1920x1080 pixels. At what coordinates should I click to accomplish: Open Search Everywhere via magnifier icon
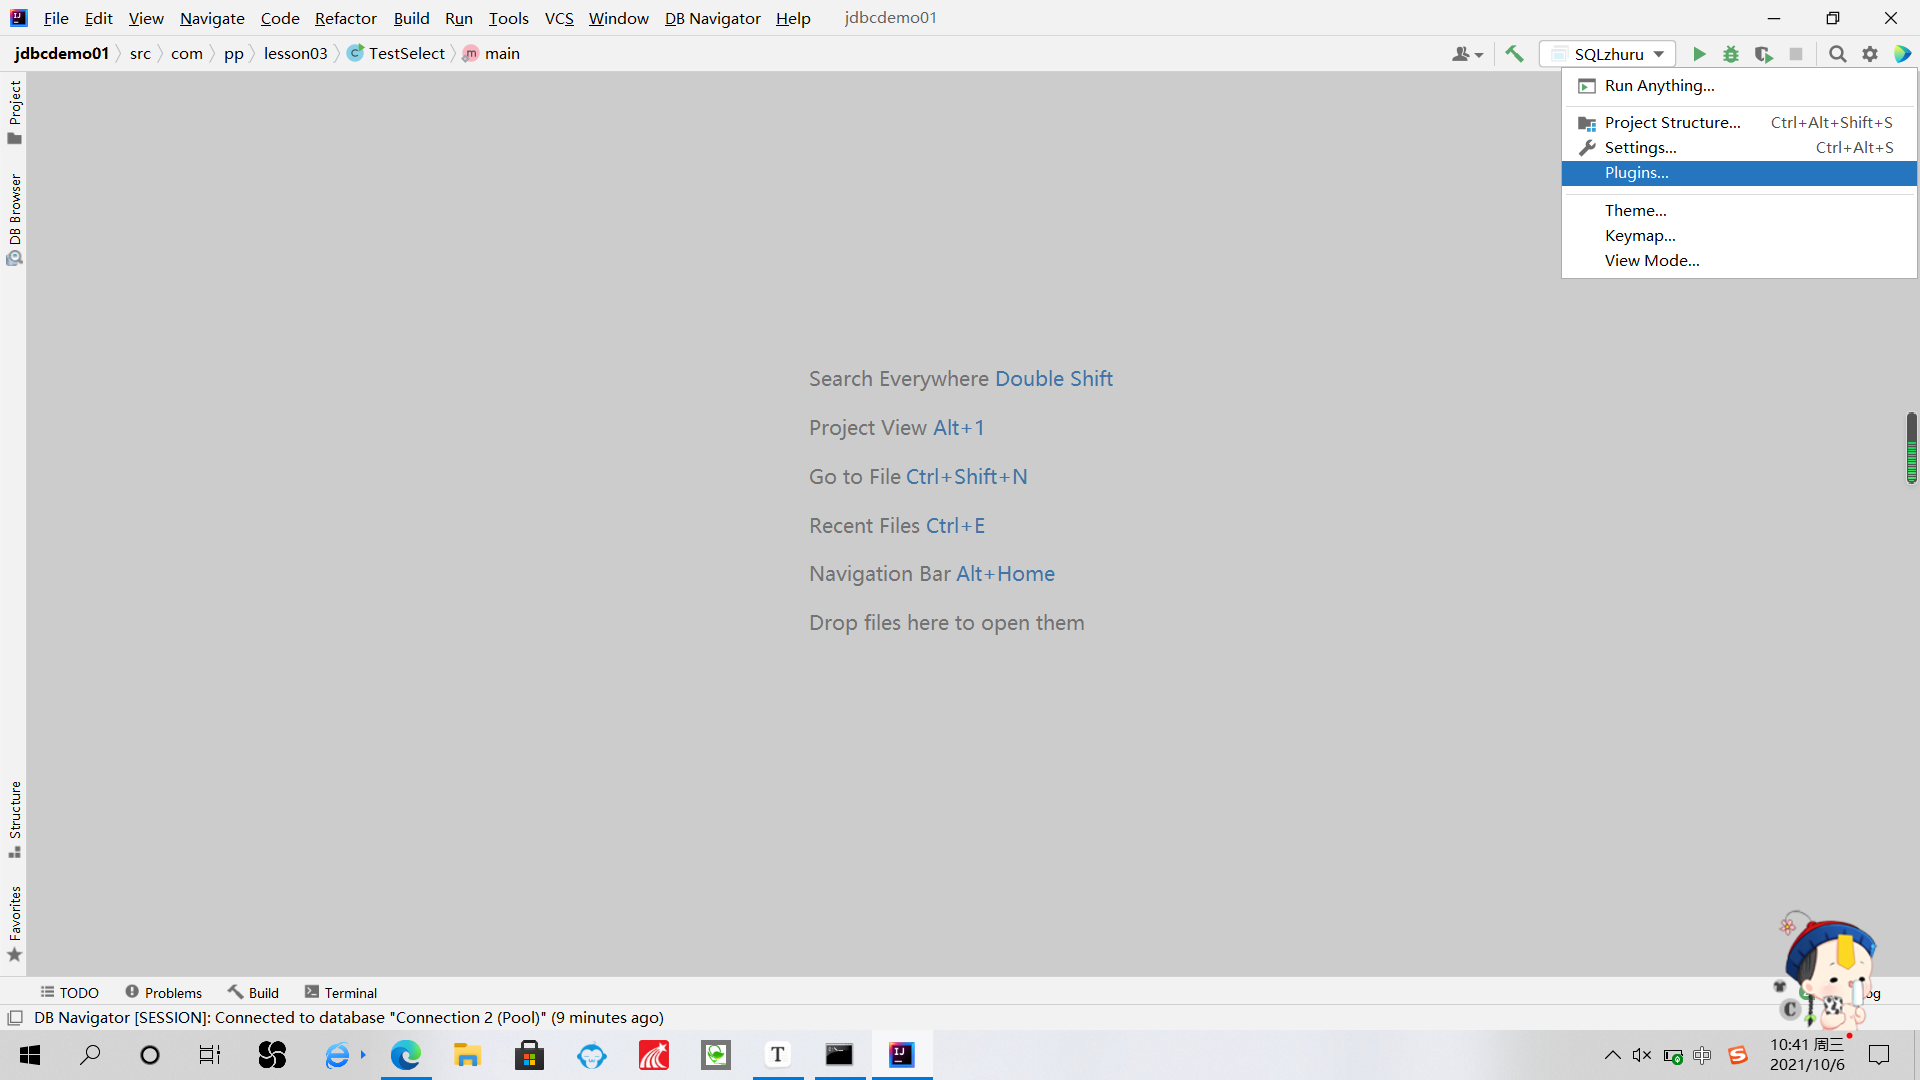coord(1837,54)
